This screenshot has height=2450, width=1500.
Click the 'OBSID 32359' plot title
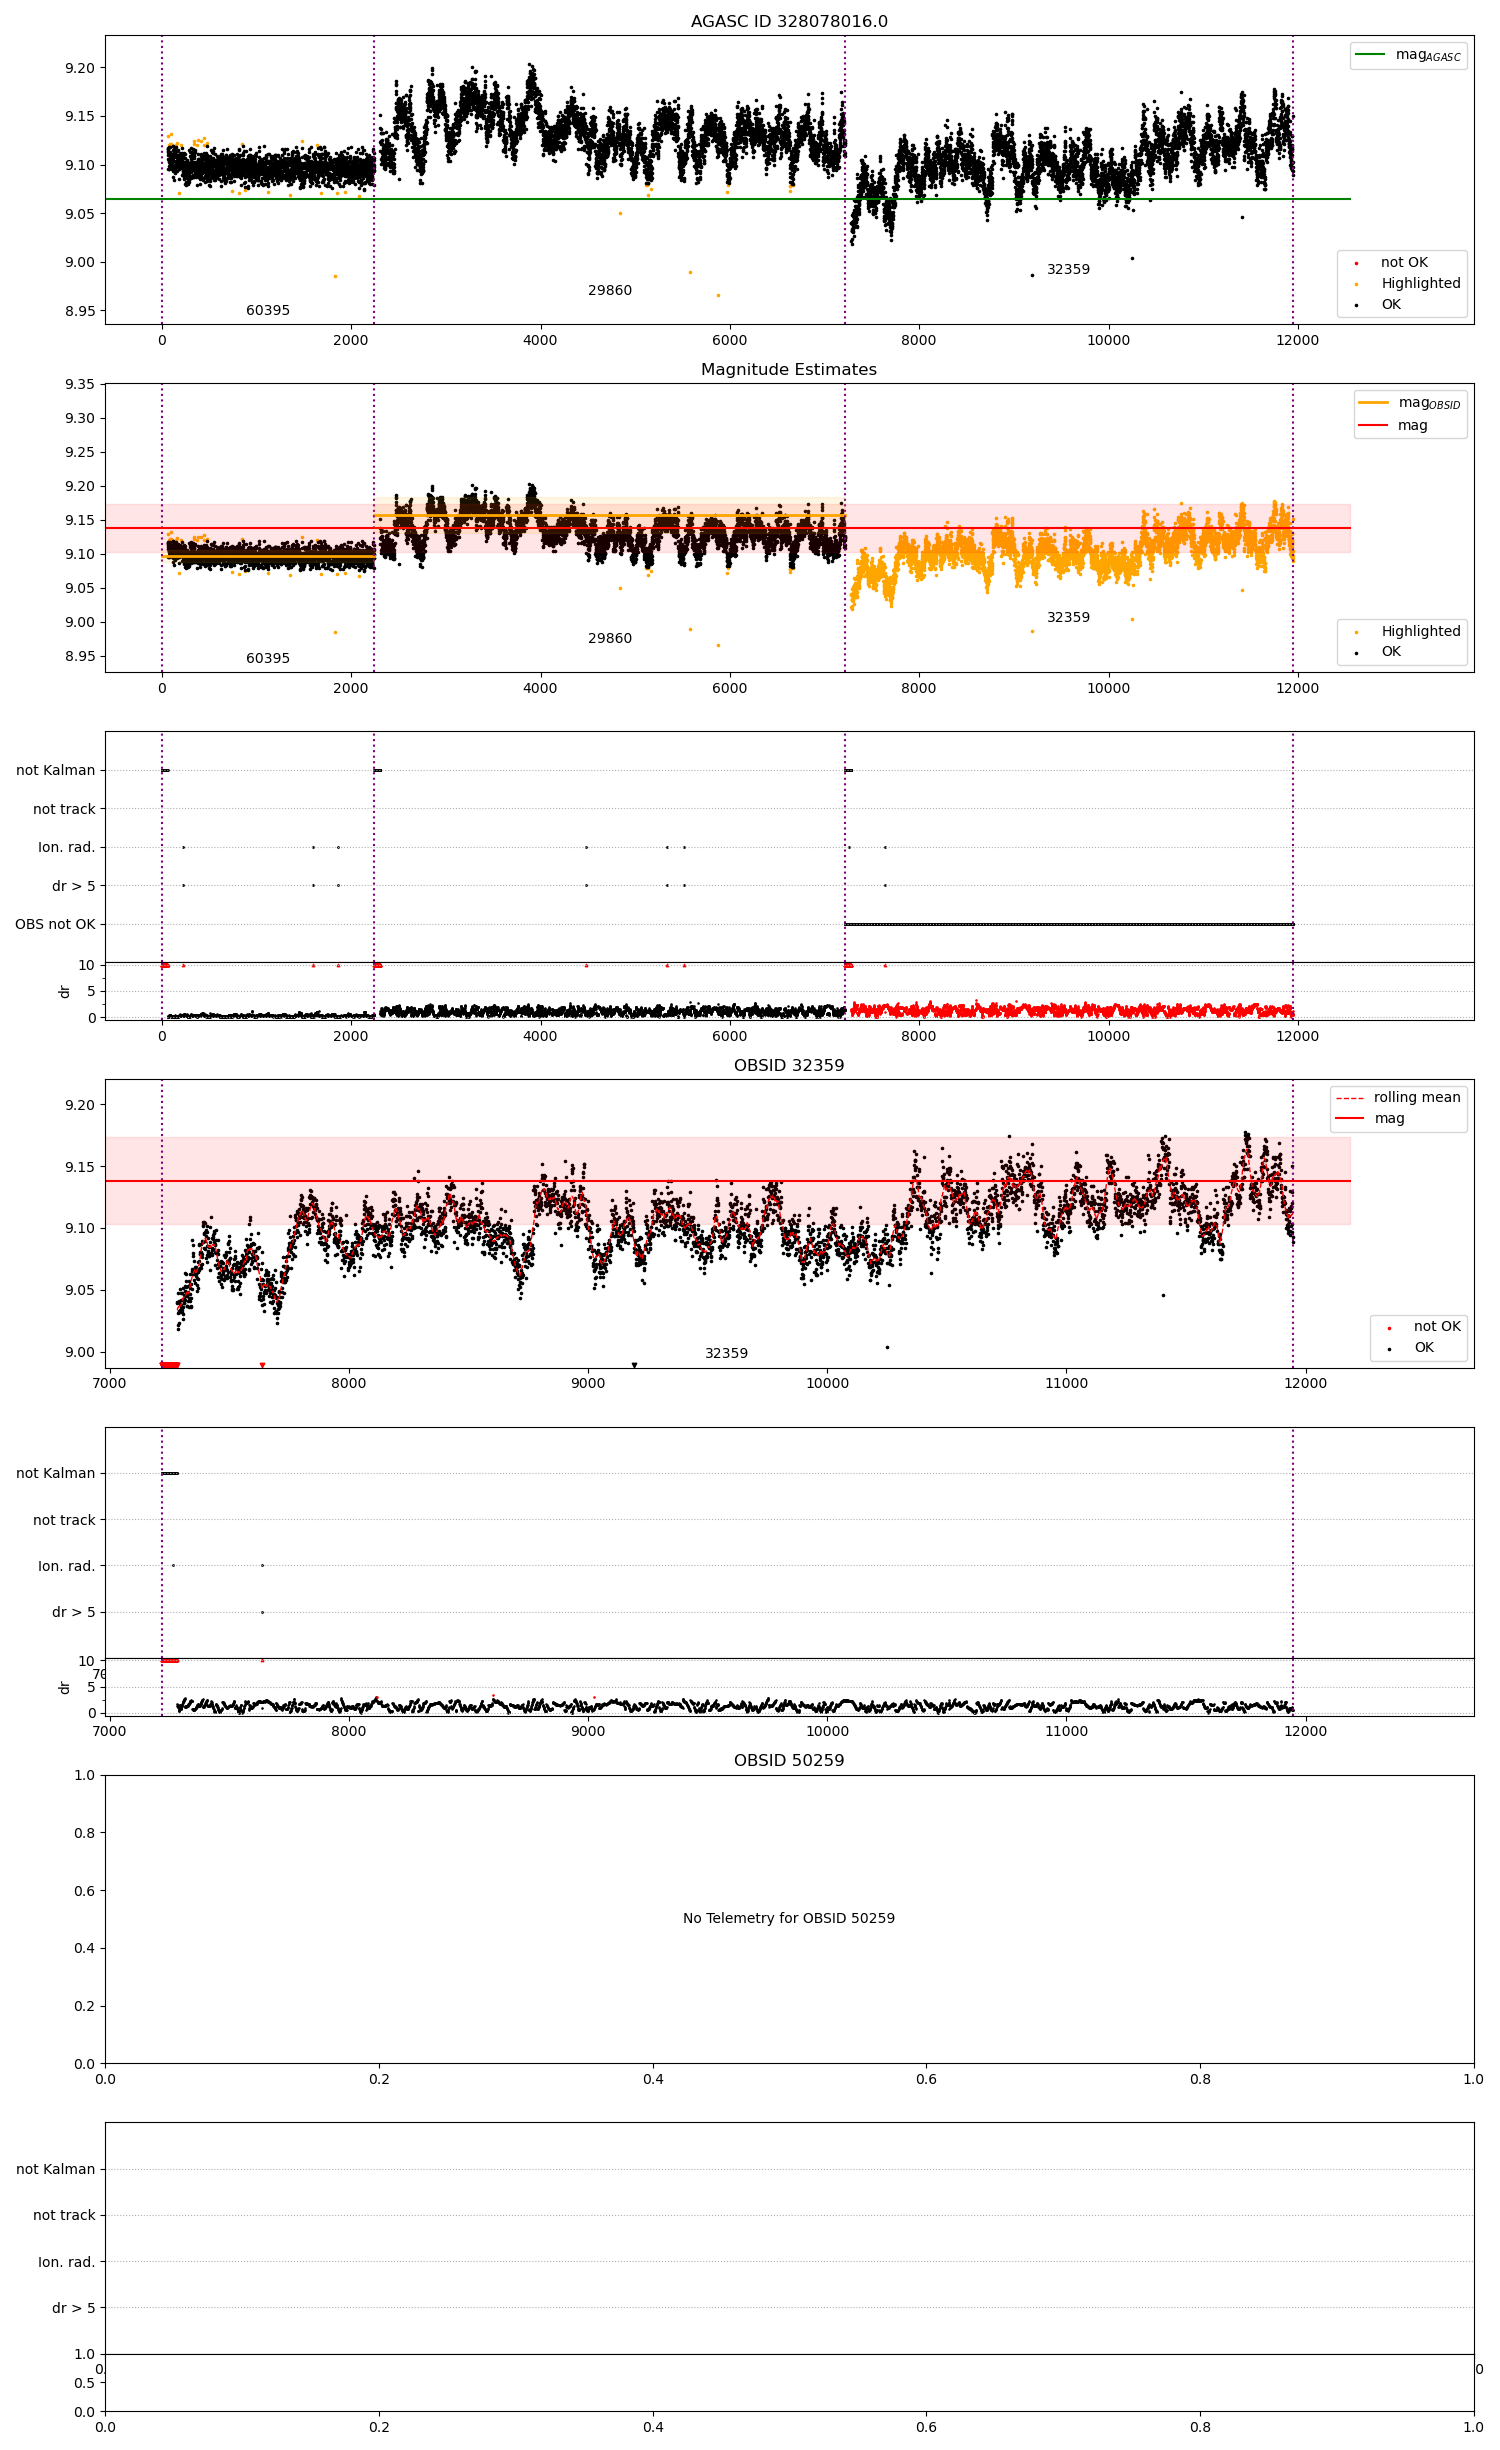point(789,1065)
